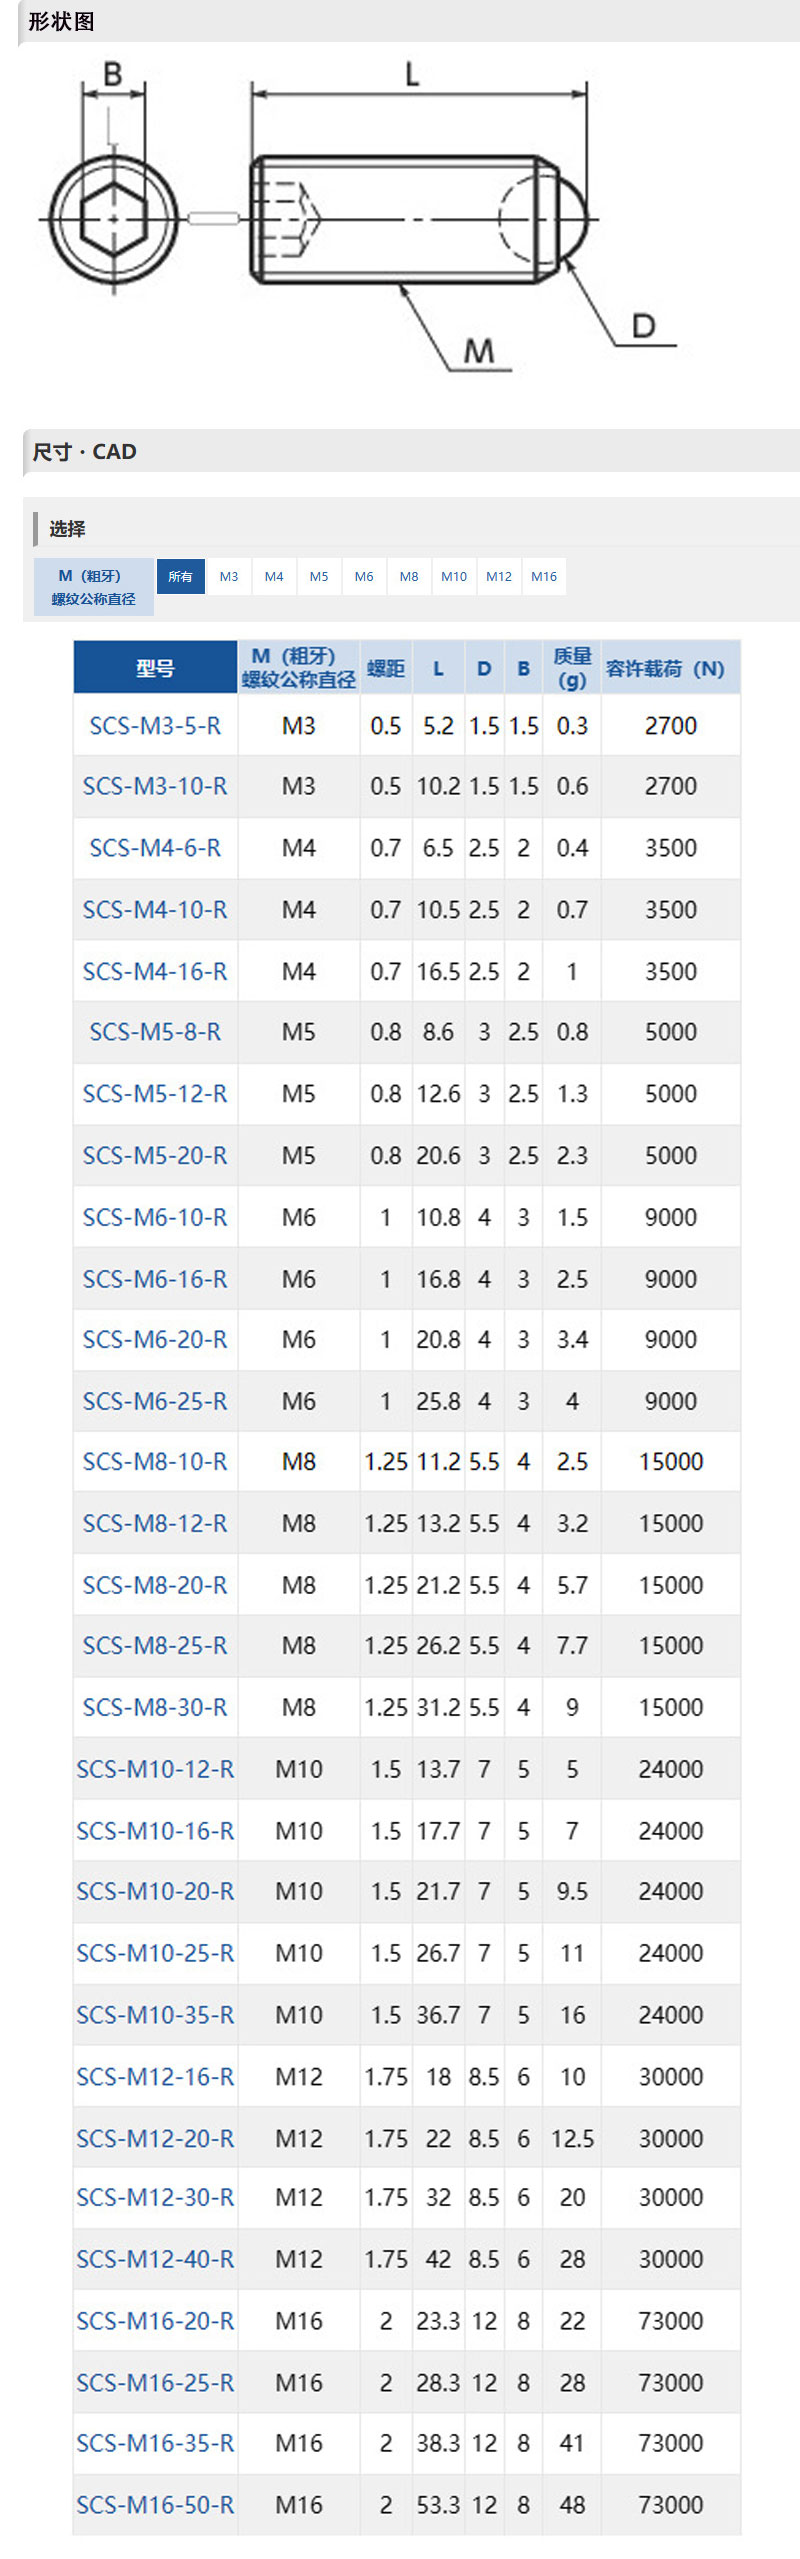The image size is (800, 2559).
Task: Filter by M6 thread diameter
Action: point(364,576)
